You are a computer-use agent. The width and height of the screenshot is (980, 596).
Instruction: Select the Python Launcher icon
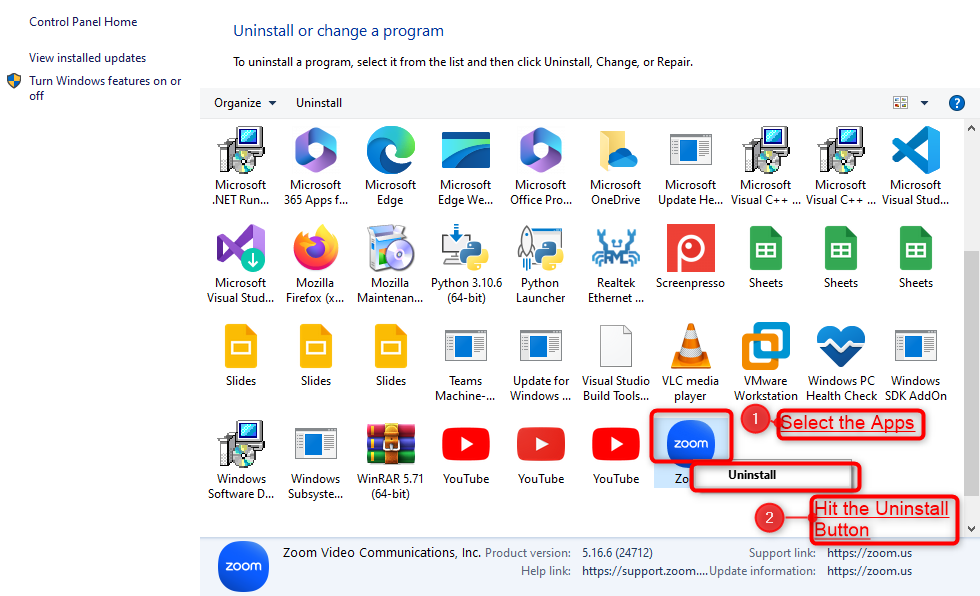click(541, 249)
